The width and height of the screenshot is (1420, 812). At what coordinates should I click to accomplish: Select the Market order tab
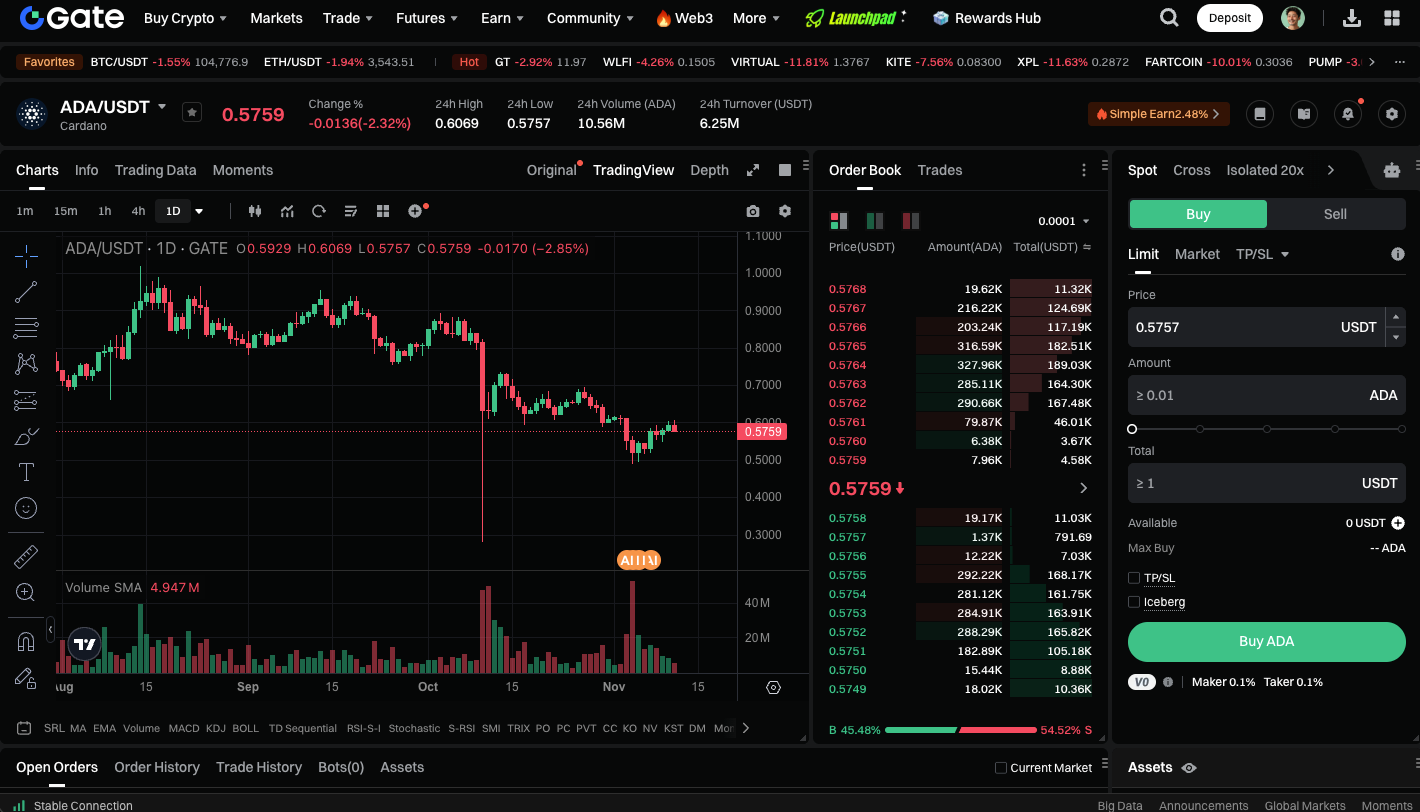pyautogui.click(x=1197, y=254)
